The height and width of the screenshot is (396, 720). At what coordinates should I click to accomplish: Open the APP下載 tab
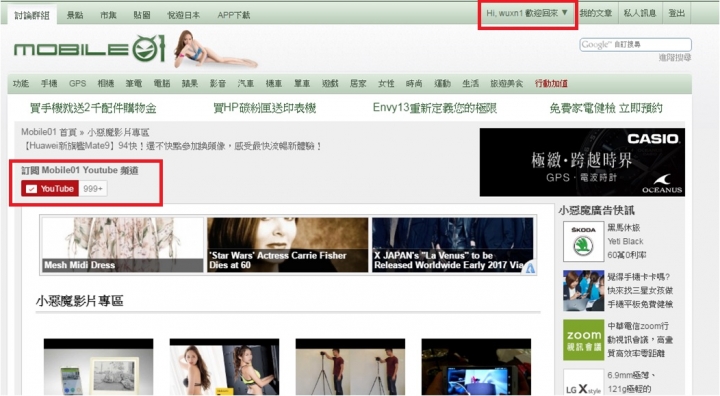[x=234, y=15]
